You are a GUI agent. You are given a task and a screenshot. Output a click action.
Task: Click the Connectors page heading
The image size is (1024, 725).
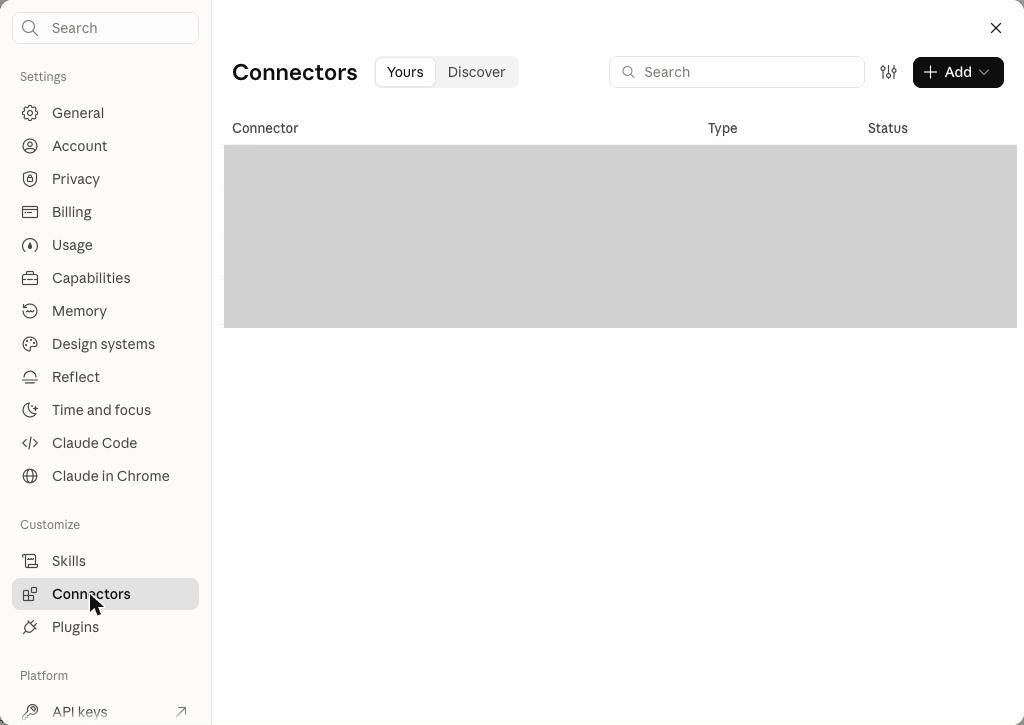pyautogui.click(x=295, y=72)
